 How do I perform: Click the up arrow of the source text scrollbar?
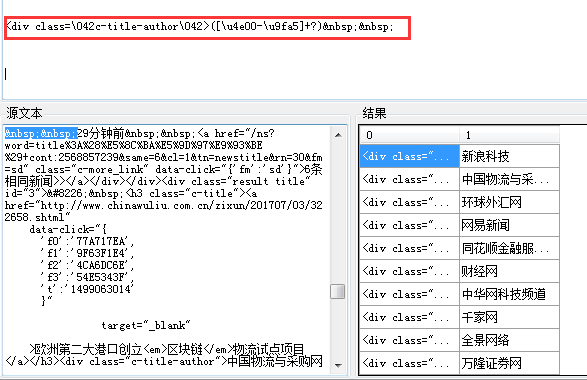pos(338,135)
